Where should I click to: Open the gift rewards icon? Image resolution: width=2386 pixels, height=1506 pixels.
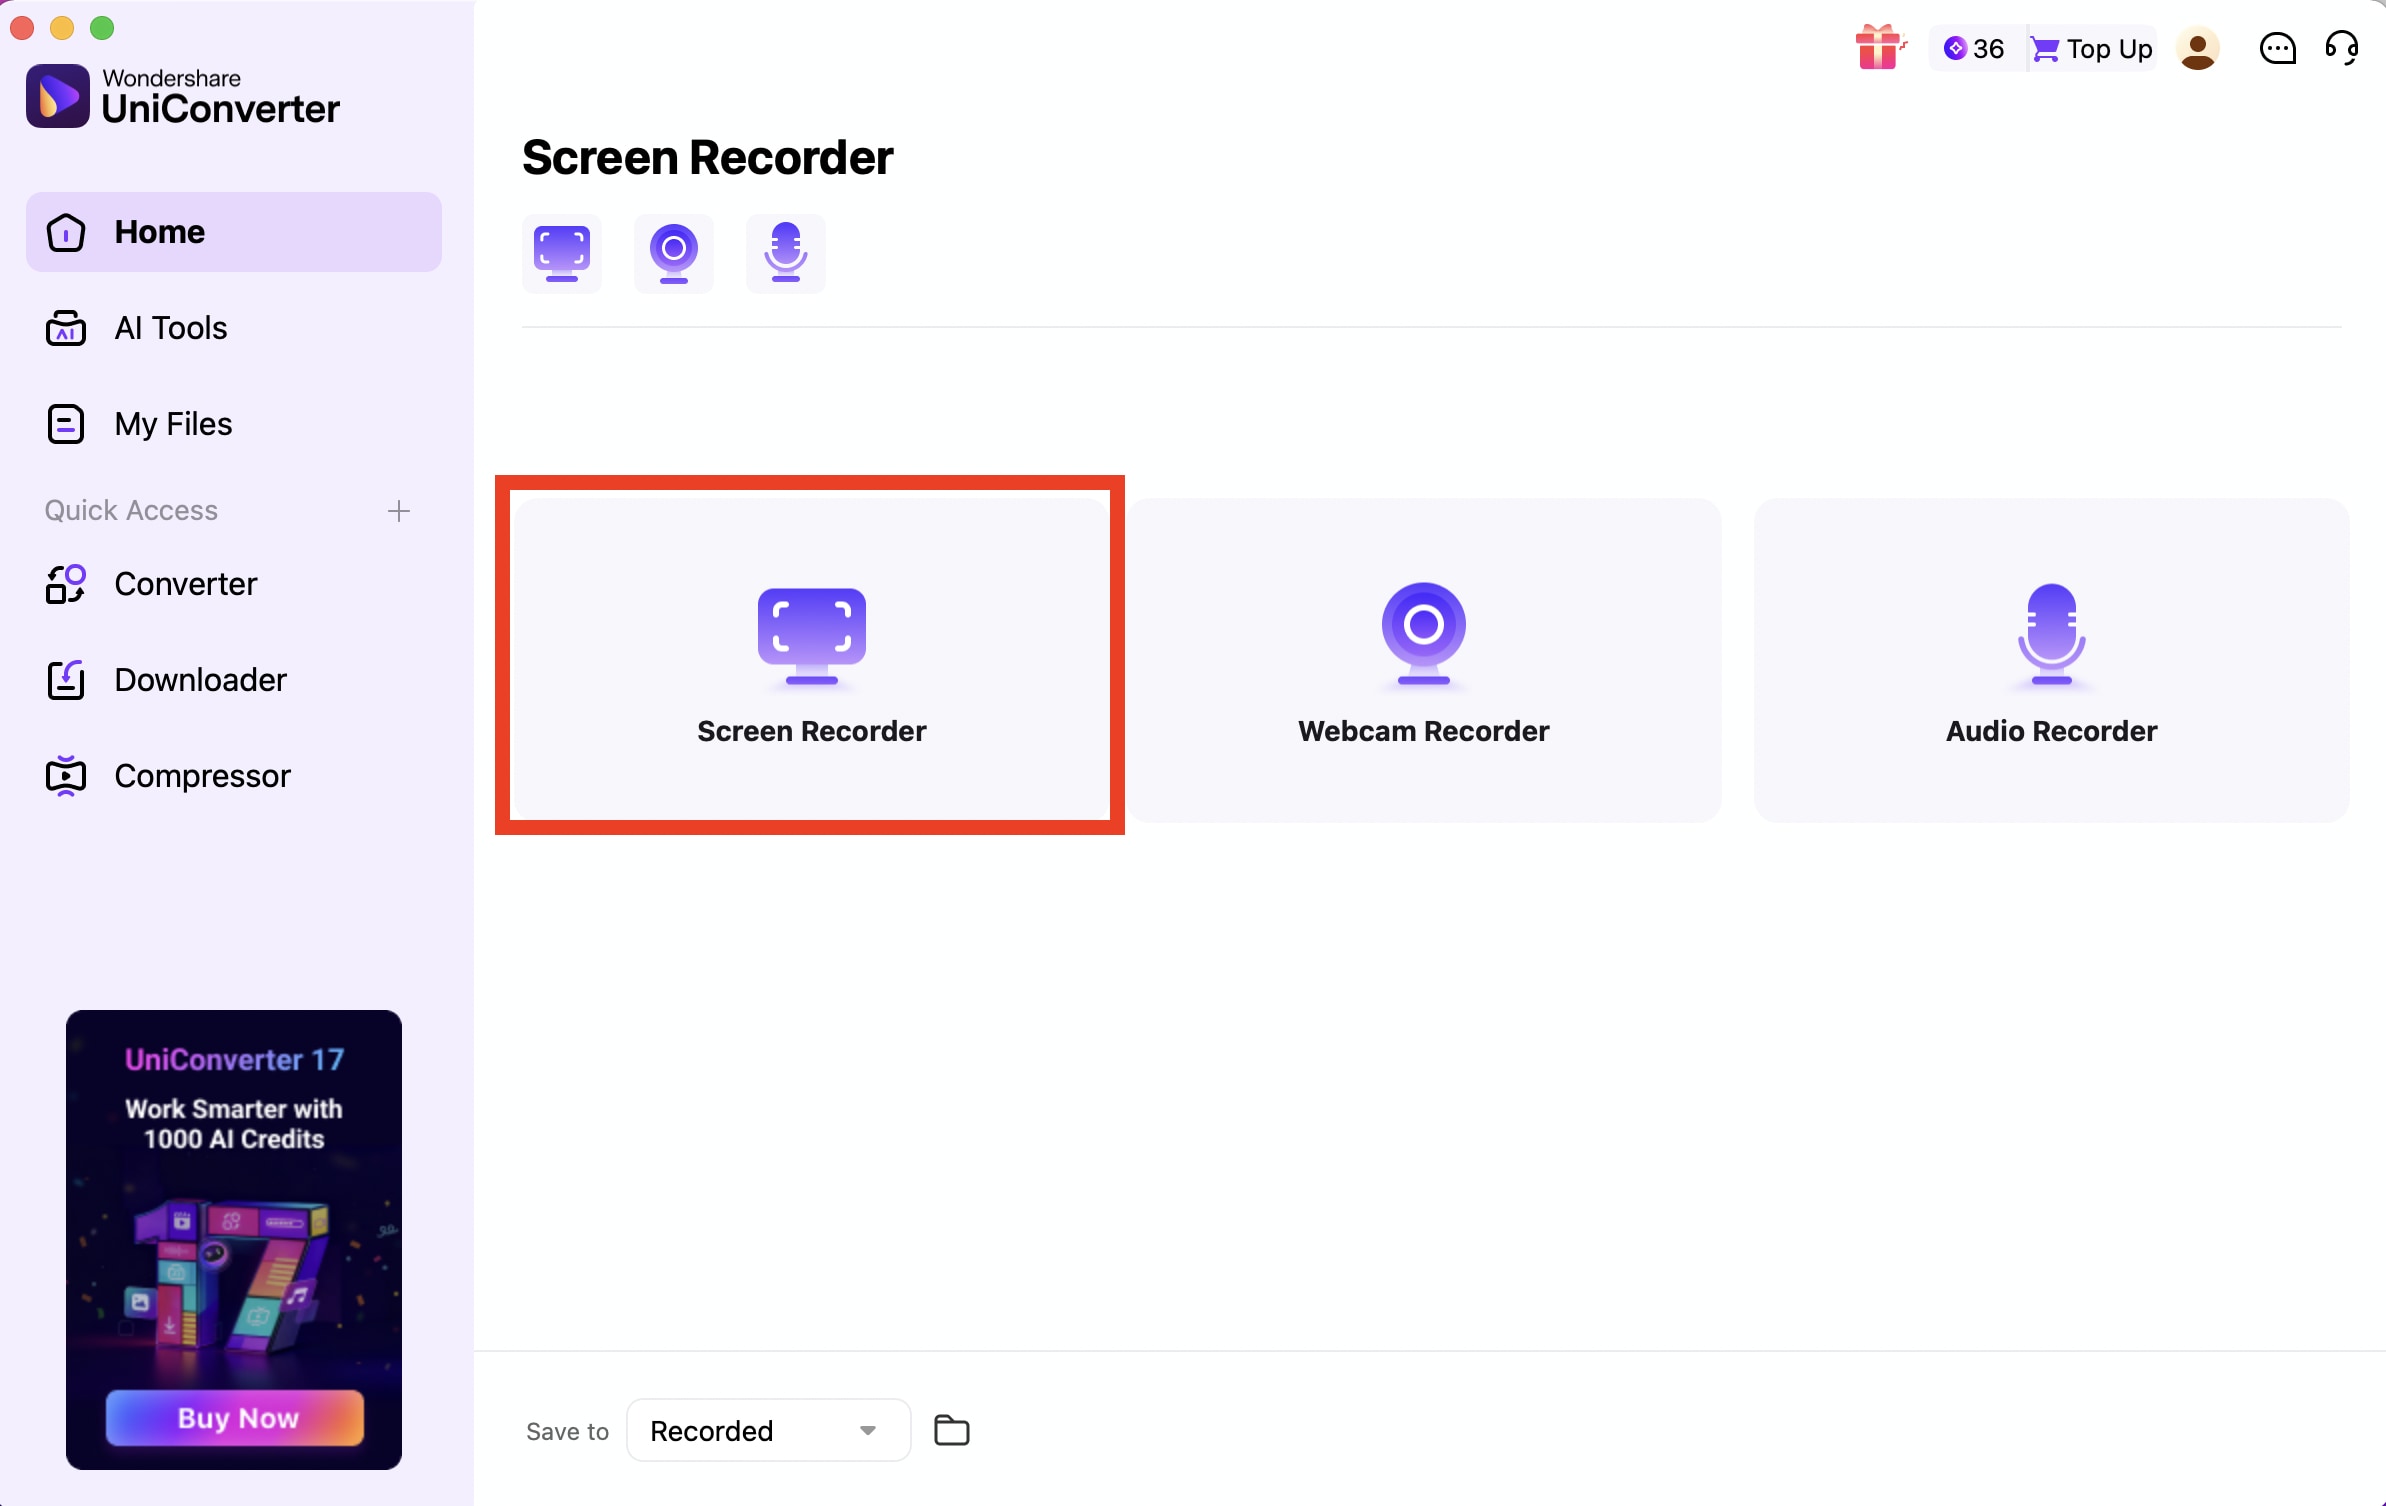(1879, 48)
